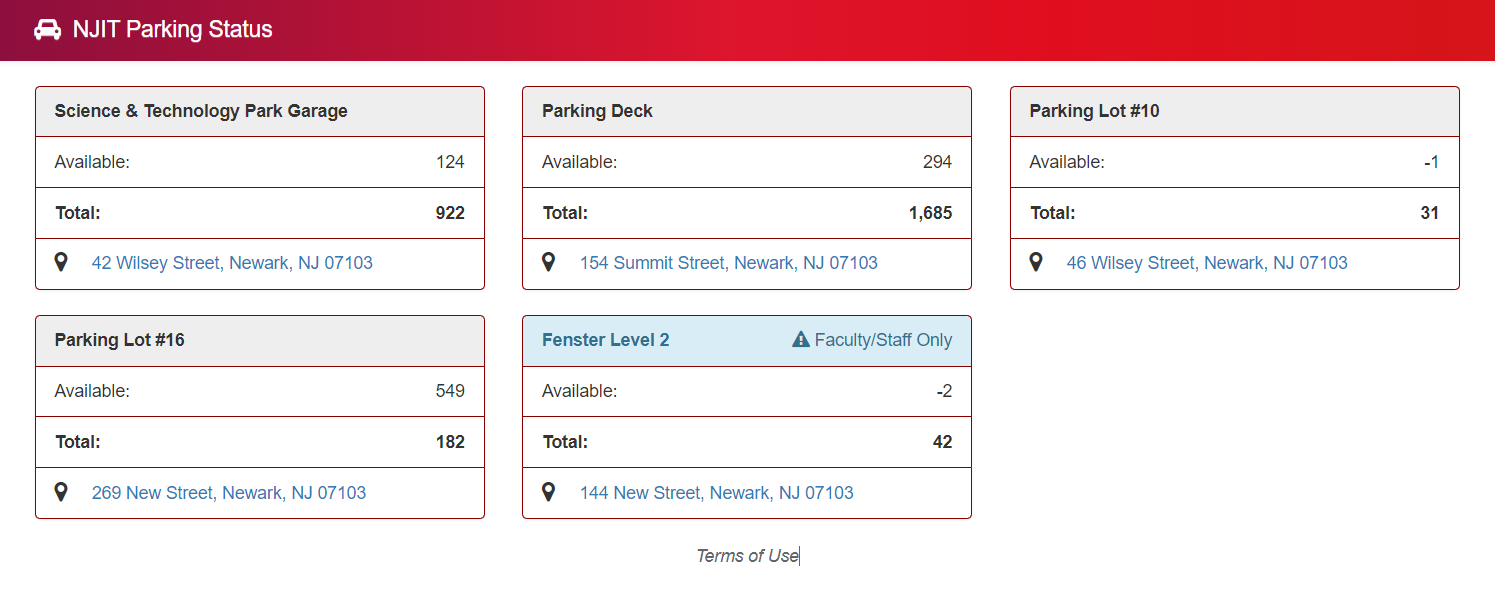1495x596 pixels.
Task: Open the Terms of Use link
Action: click(747, 556)
